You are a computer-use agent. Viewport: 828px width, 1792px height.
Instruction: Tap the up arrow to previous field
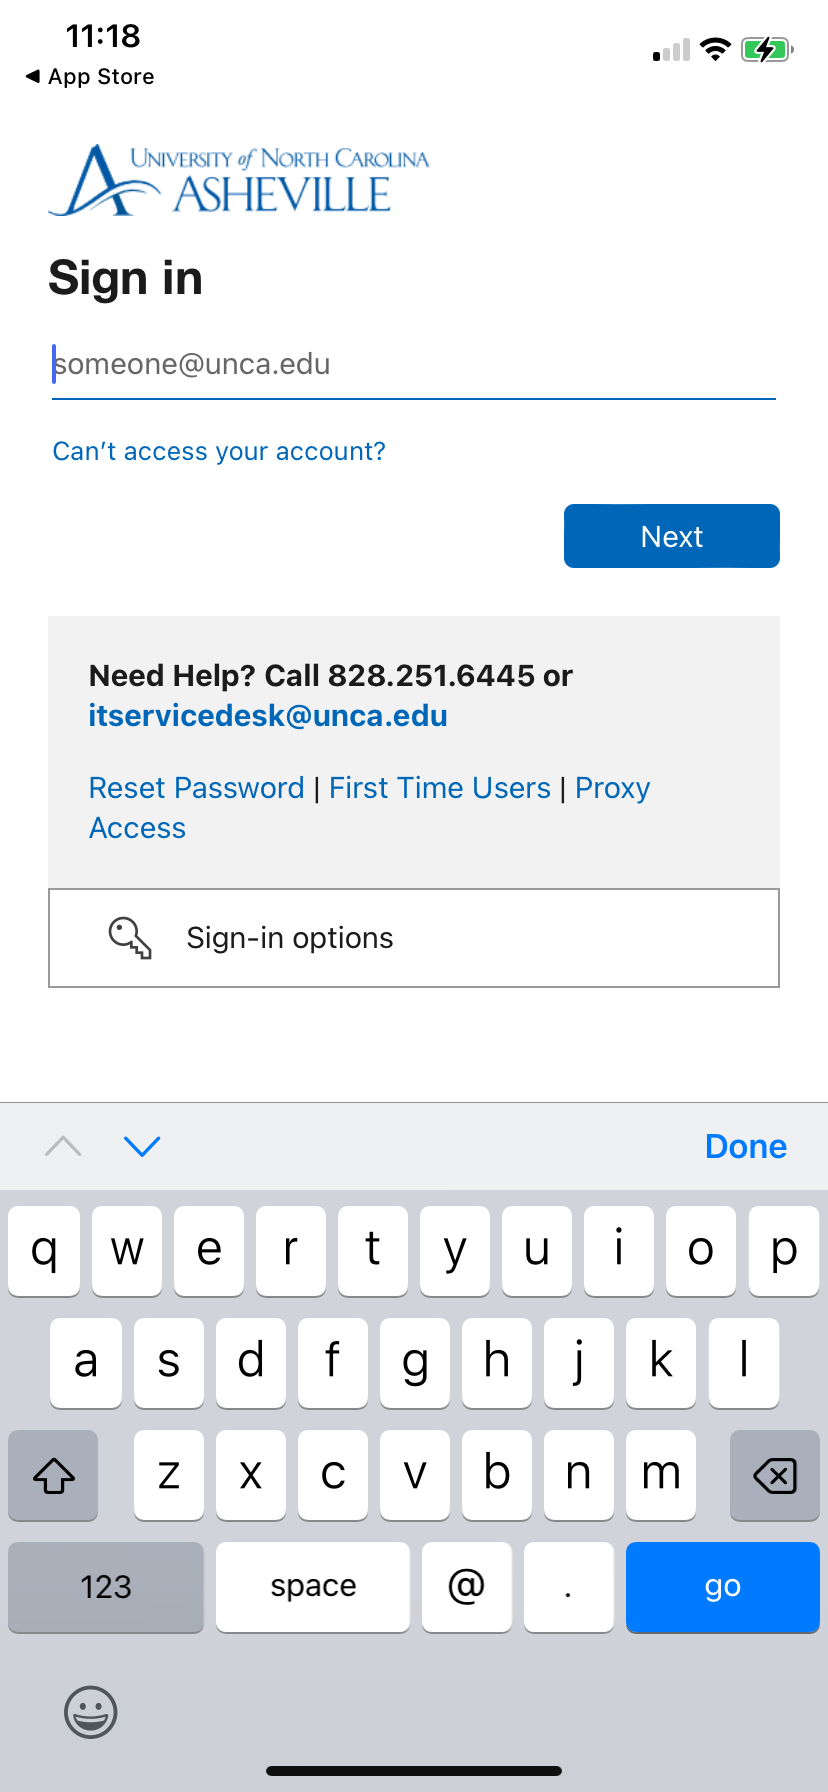point(63,1146)
